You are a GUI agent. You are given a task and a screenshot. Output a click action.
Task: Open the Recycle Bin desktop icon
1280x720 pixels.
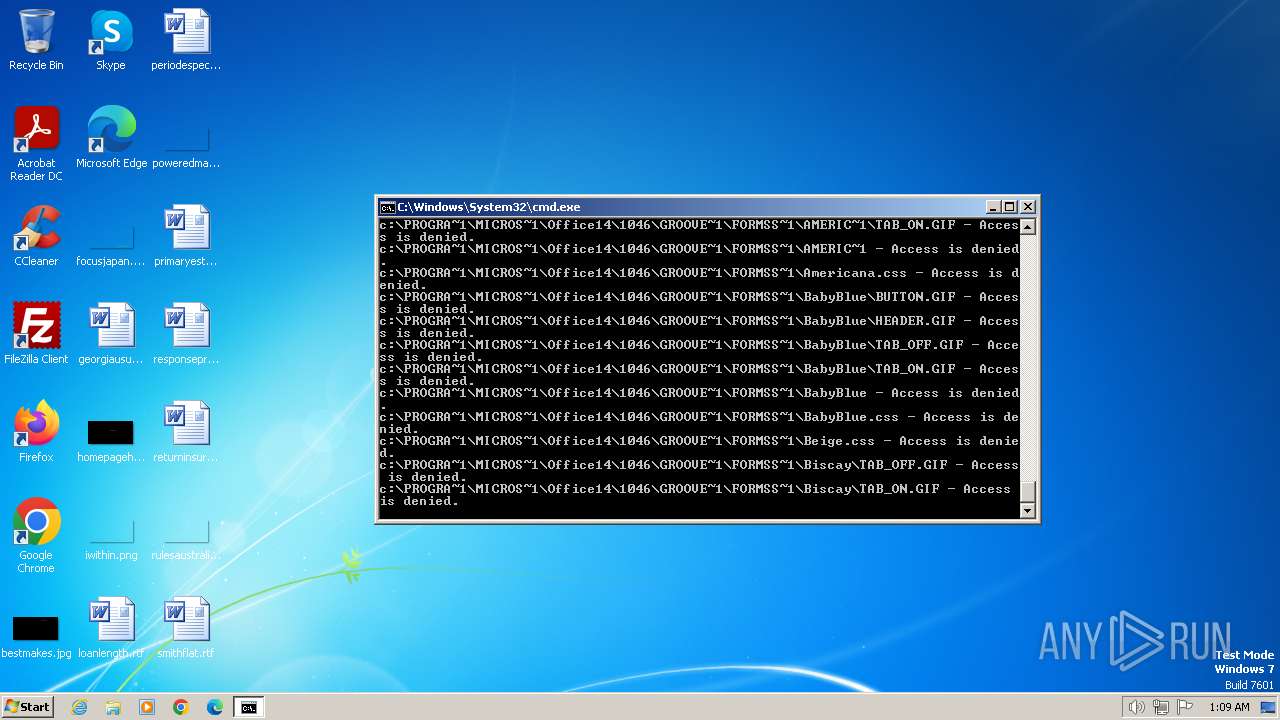coord(36,40)
